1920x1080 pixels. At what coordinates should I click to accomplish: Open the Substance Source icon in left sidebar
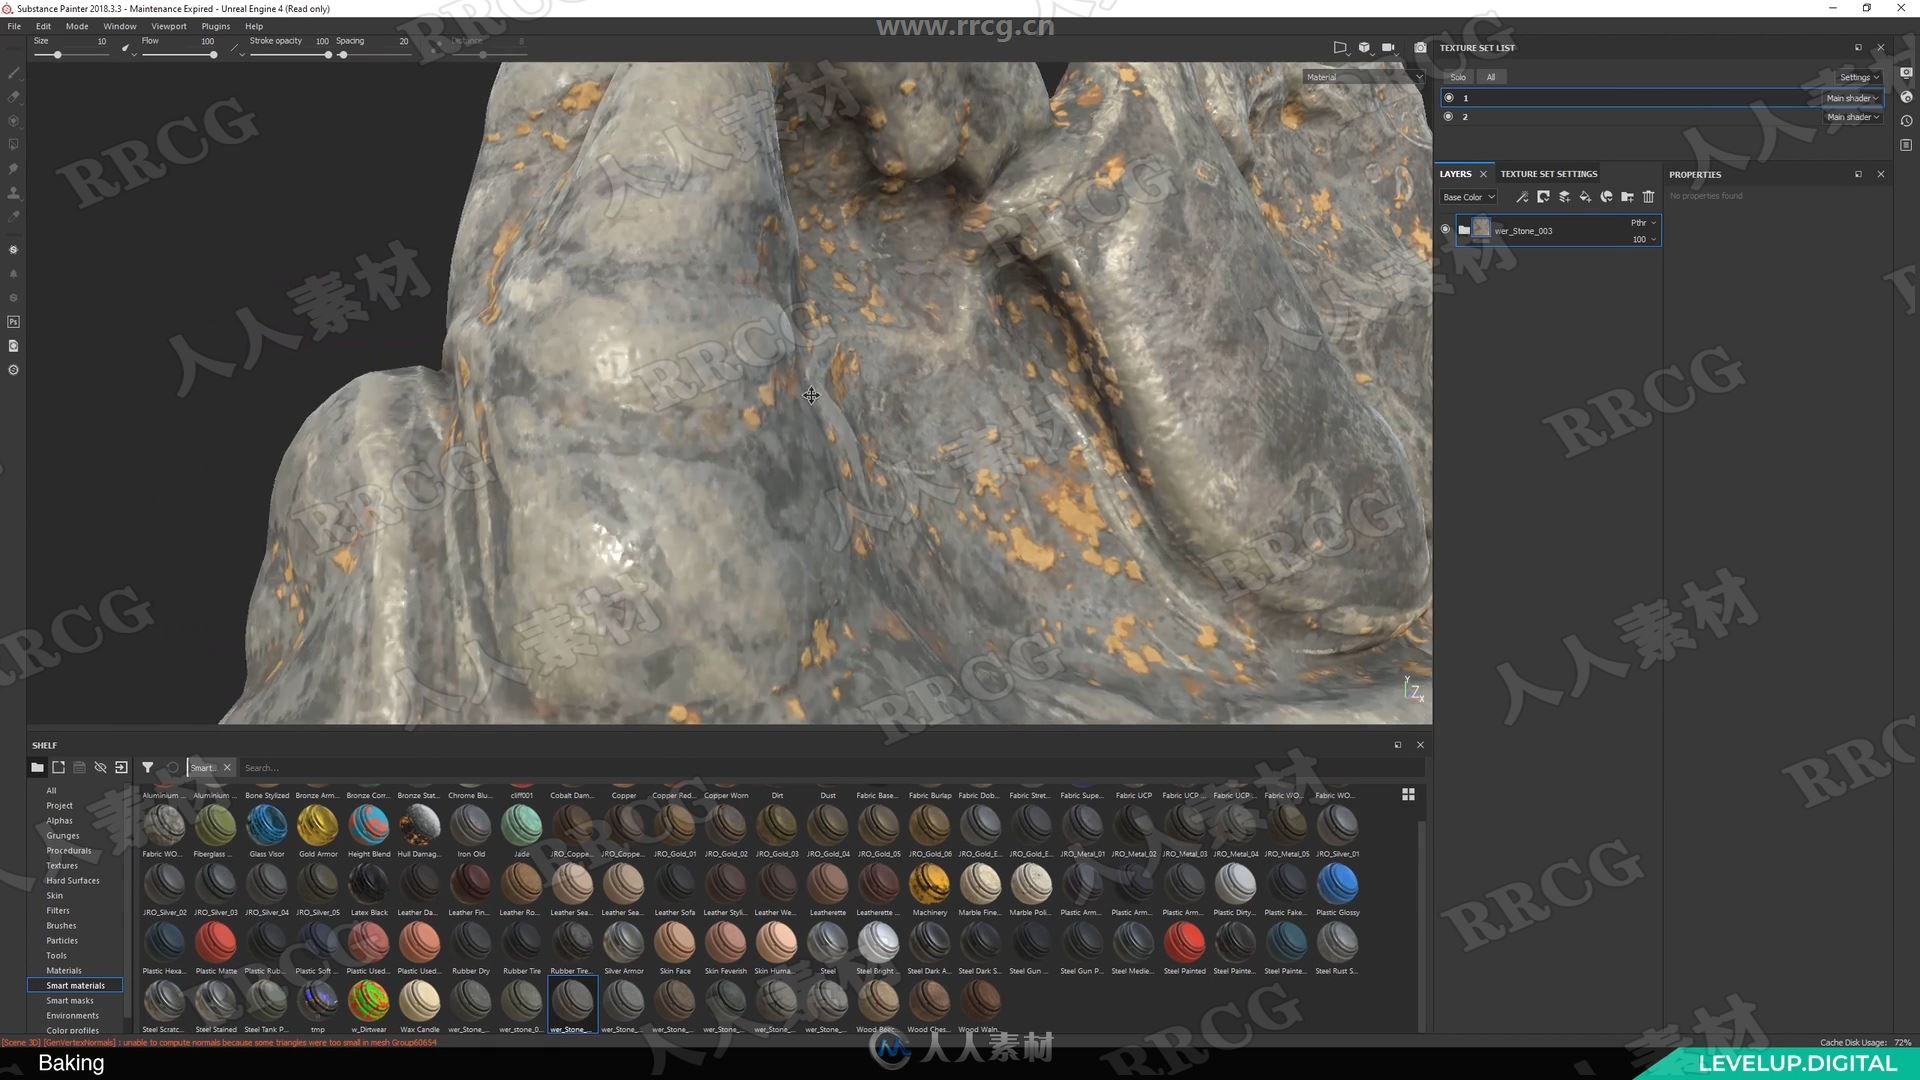coord(13,370)
